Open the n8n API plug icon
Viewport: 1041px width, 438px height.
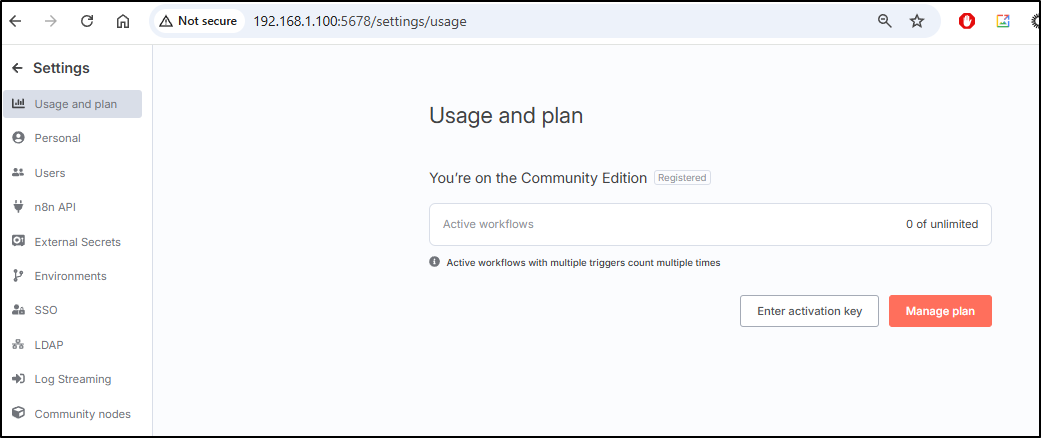19,207
